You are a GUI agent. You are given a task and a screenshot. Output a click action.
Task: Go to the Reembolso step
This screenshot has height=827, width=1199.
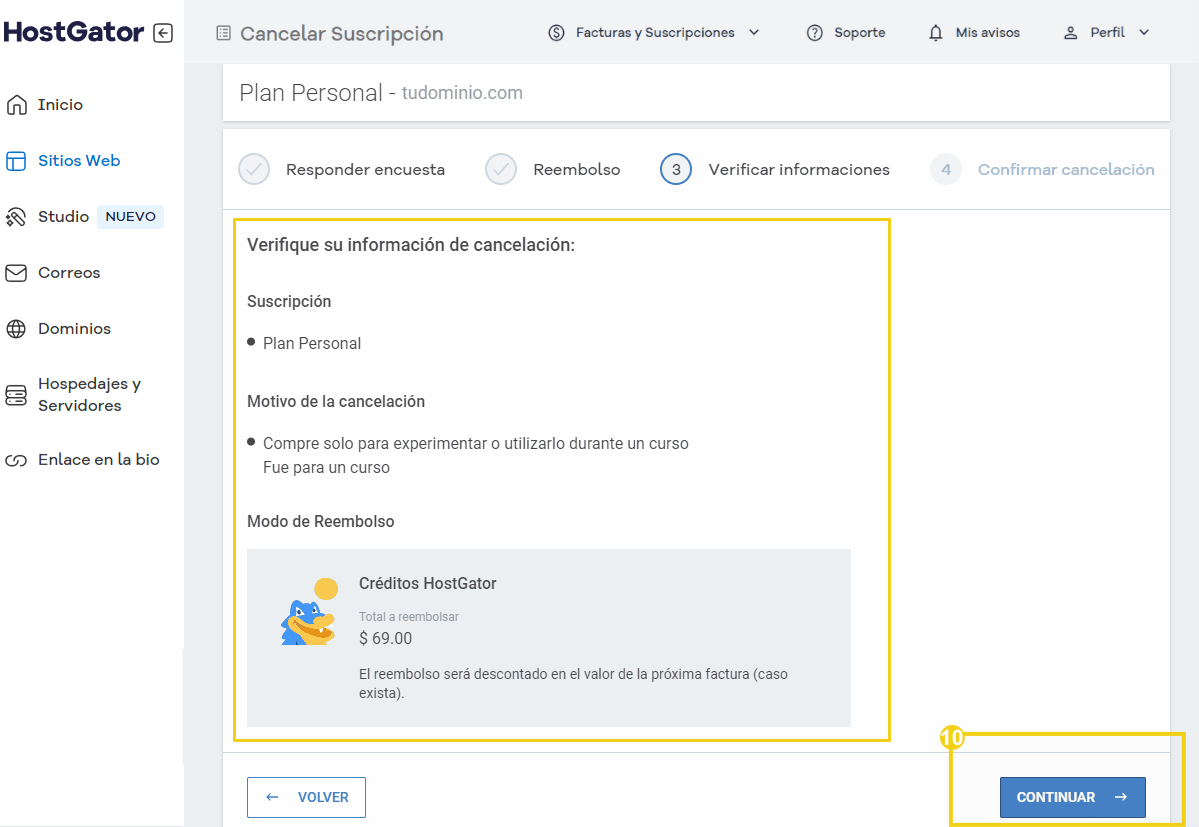[577, 170]
